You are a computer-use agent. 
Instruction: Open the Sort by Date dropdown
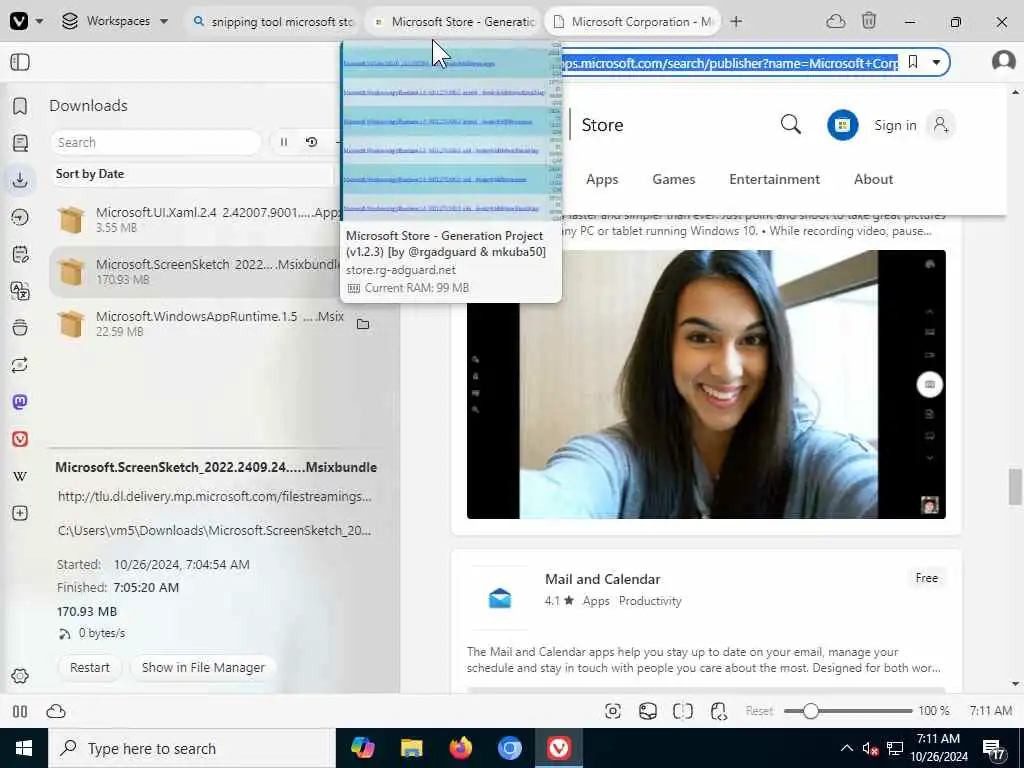click(x=193, y=174)
